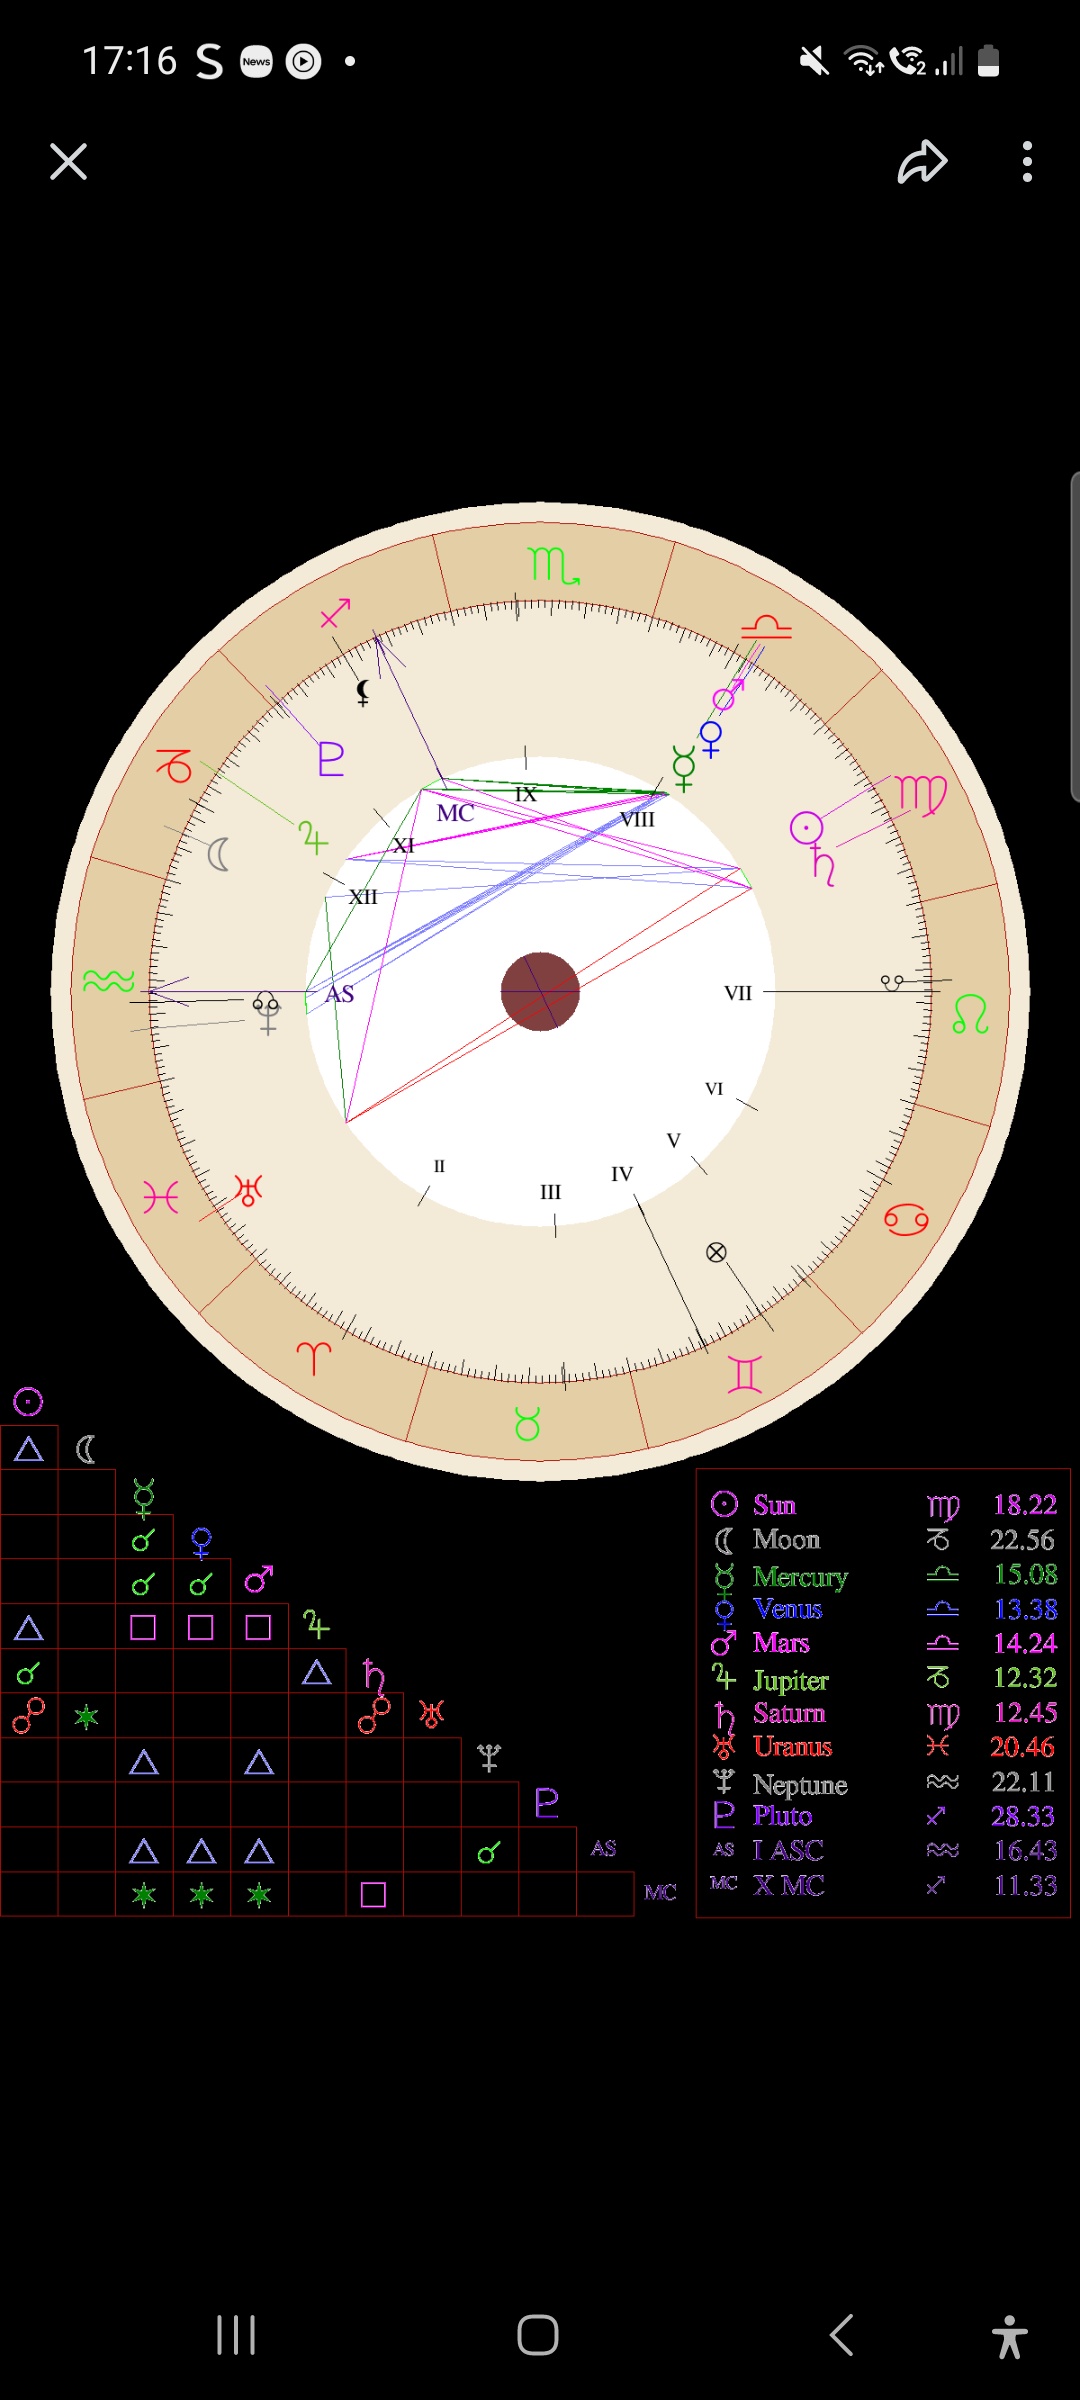Tap the Black Moon Lilith glyph near Sagittarius
Image resolution: width=1080 pixels, height=2400 pixels.
point(363,692)
